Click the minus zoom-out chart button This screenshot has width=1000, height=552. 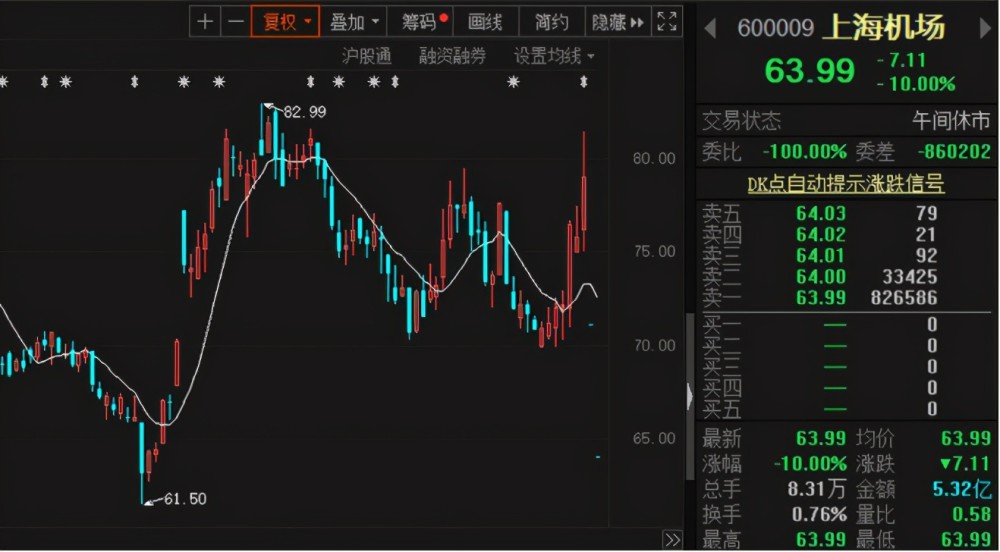pyautogui.click(x=236, y=22)
